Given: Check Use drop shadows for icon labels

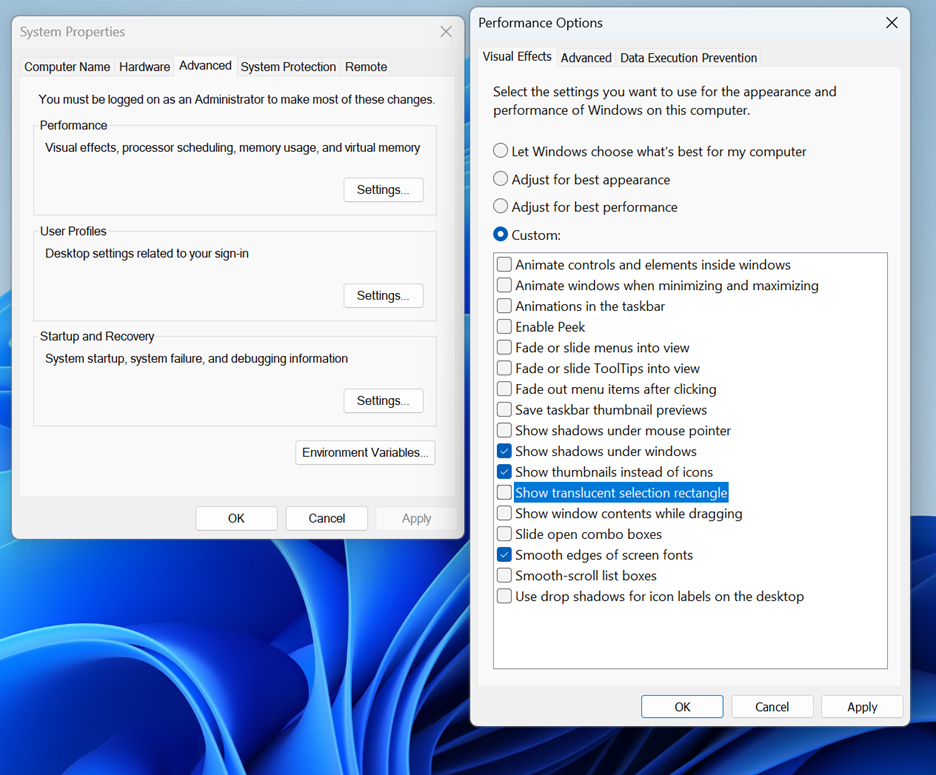Looking at the screenshot, I should coord(504,596).
